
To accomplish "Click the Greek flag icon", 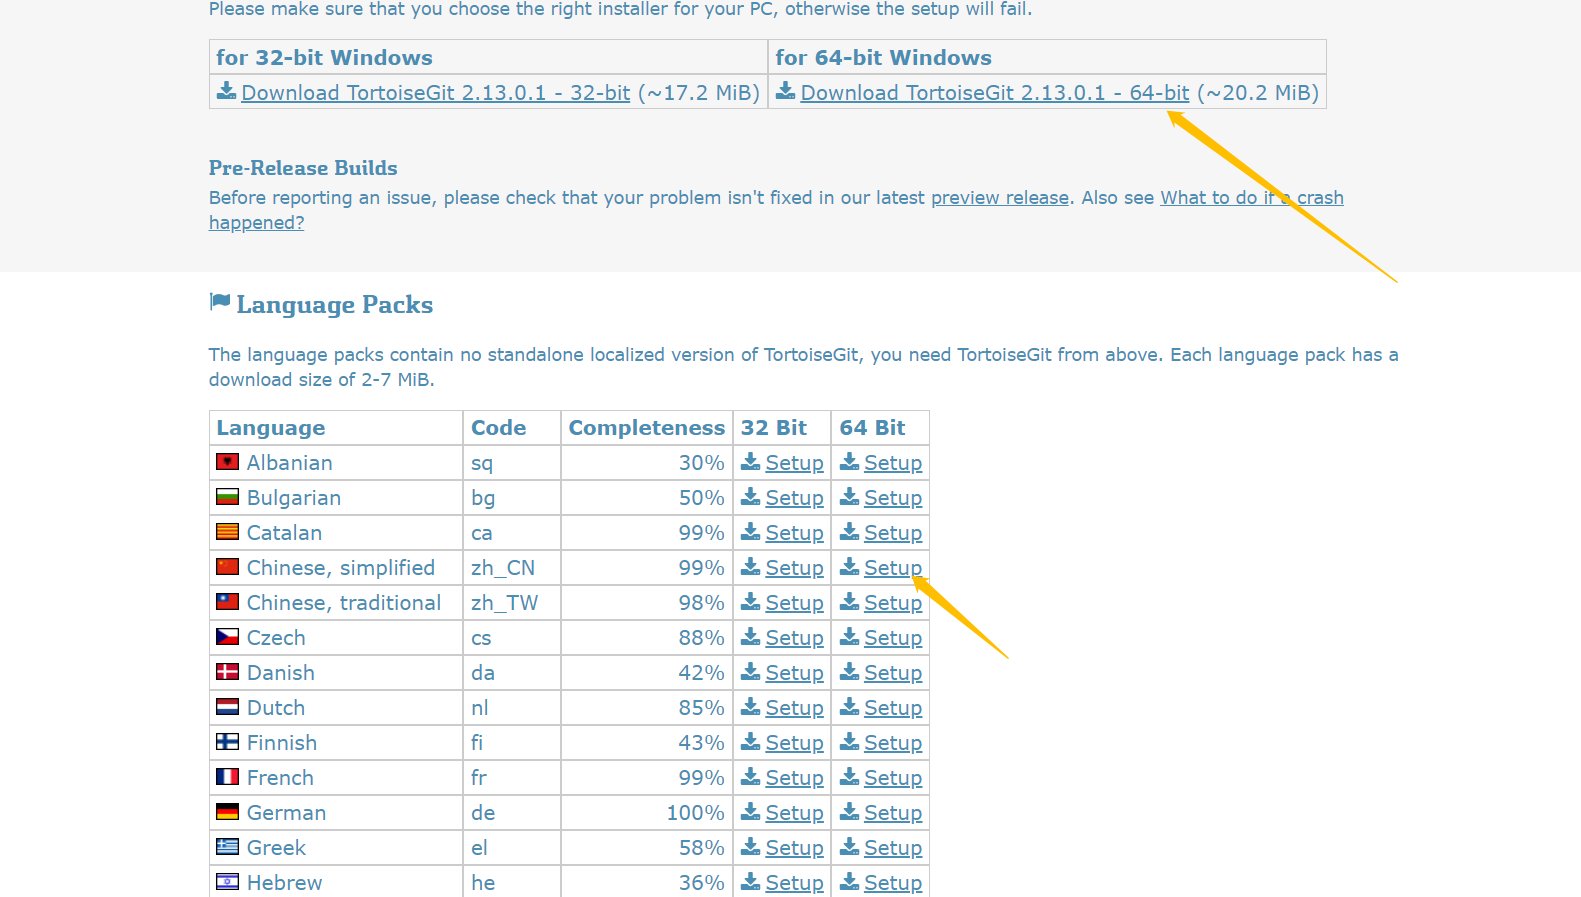I will 228,847.
